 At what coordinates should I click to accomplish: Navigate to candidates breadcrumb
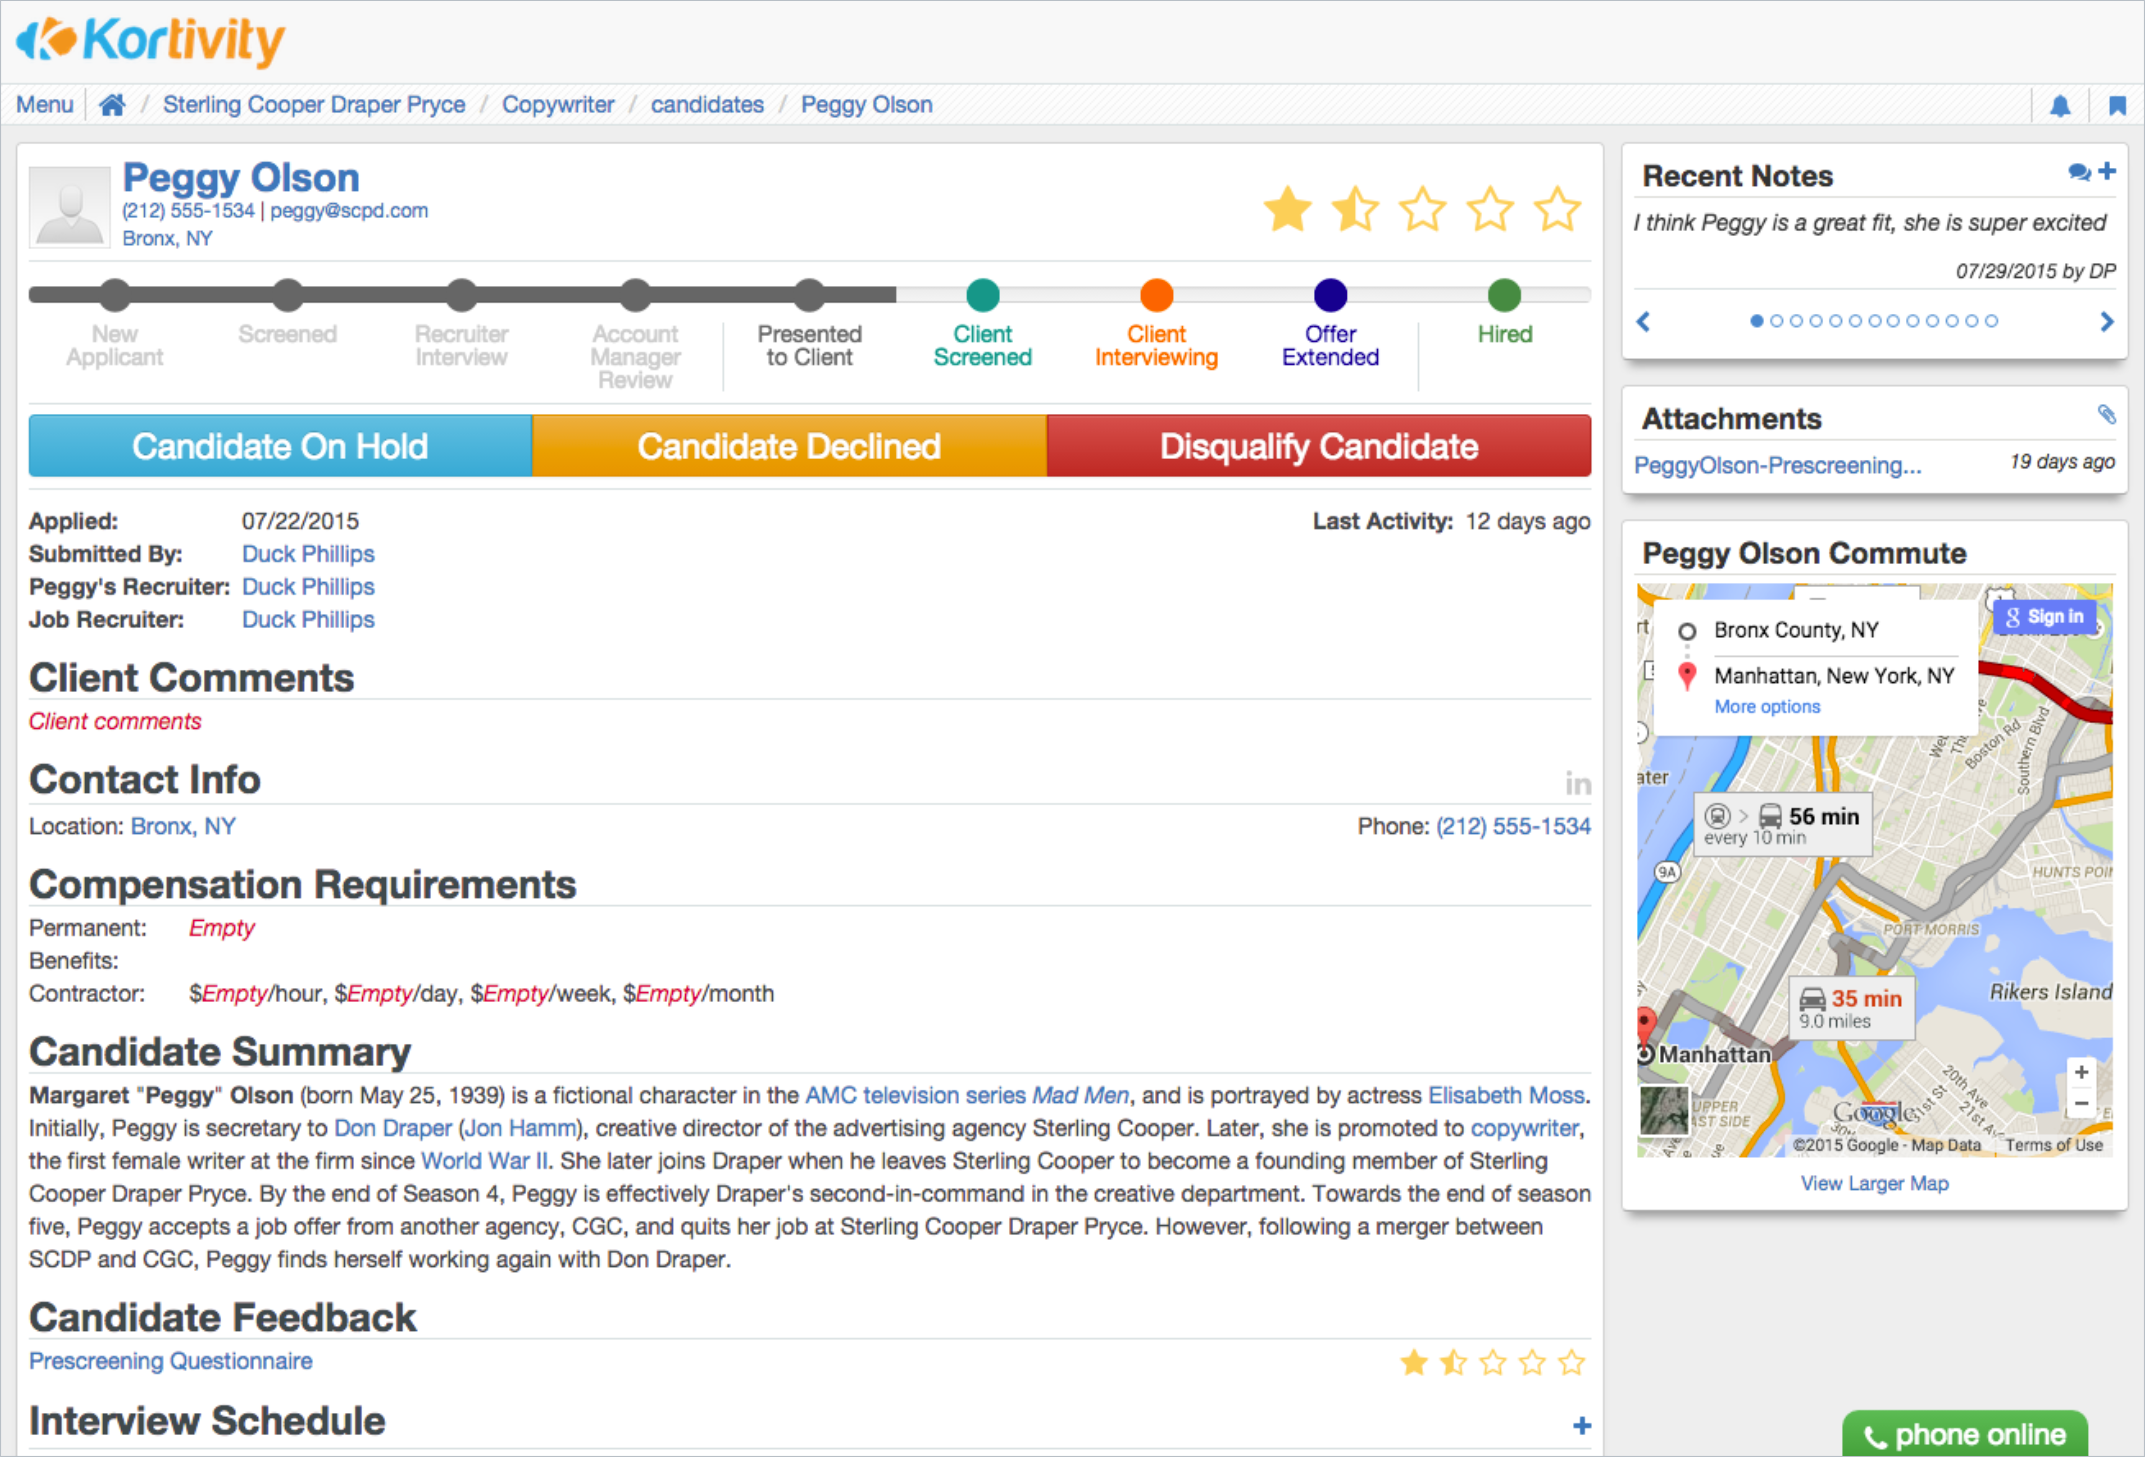707,105
